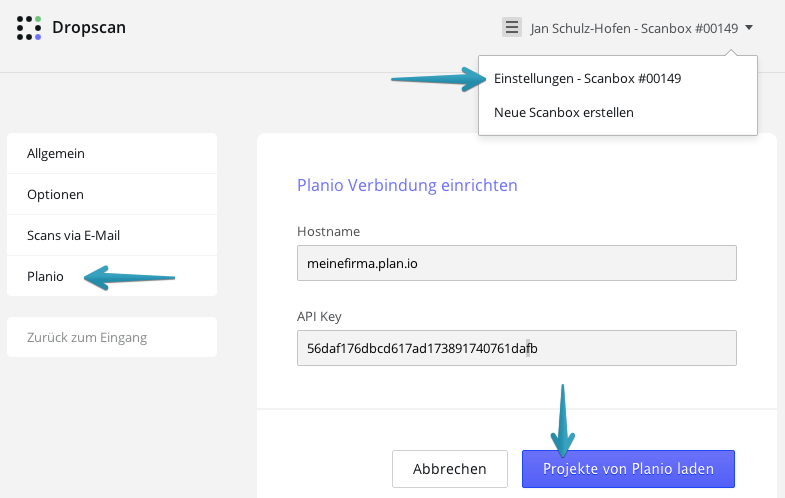Open Scans via E-Mail settings

[112, 235]
